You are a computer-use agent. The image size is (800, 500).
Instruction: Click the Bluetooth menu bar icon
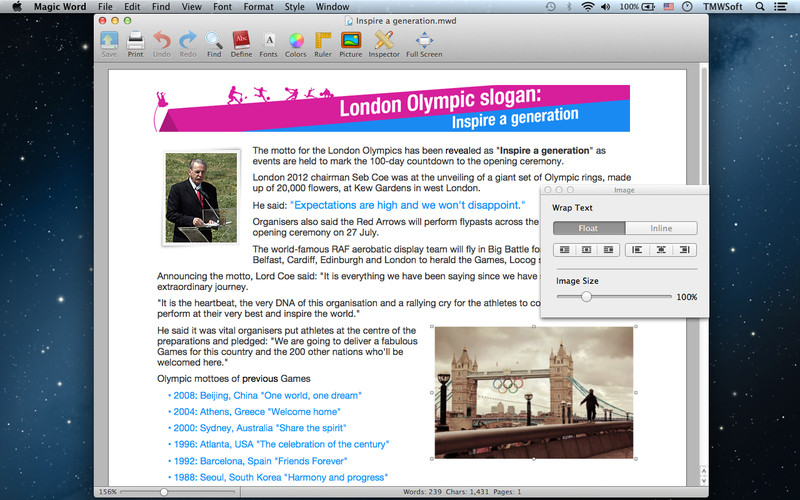coord(569,7)
